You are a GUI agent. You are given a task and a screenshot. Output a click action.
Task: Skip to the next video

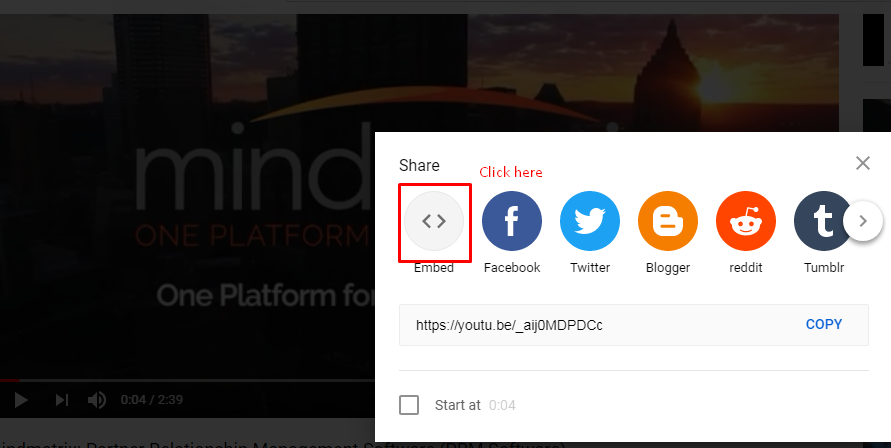click(x=61, y=400)
